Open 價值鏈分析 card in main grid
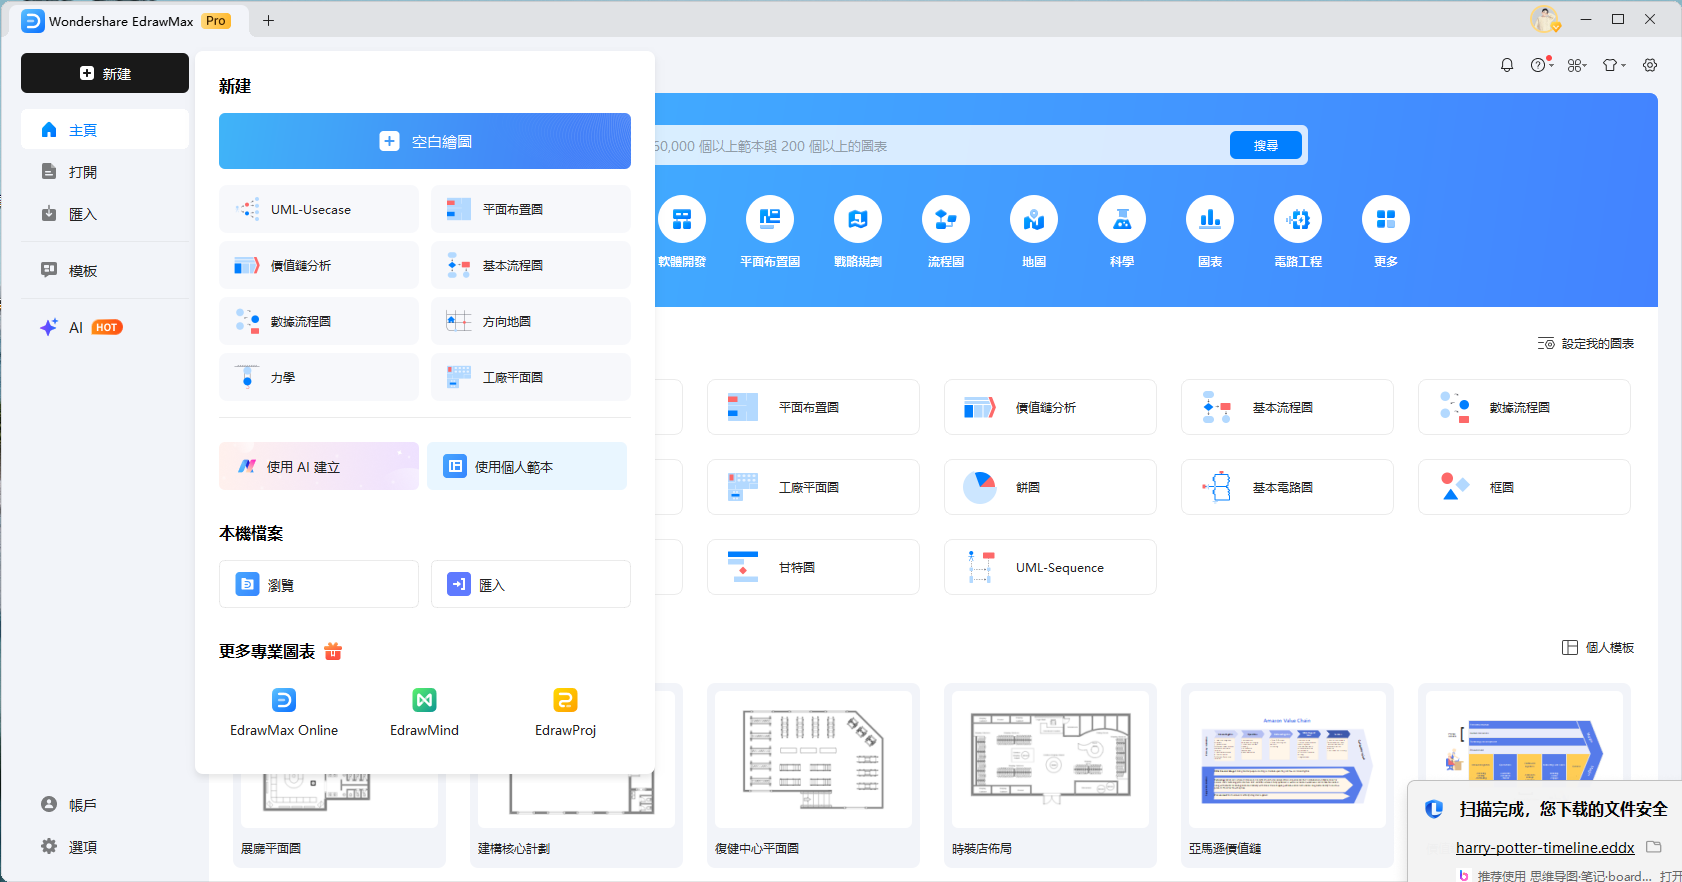 pos(1050,407)
